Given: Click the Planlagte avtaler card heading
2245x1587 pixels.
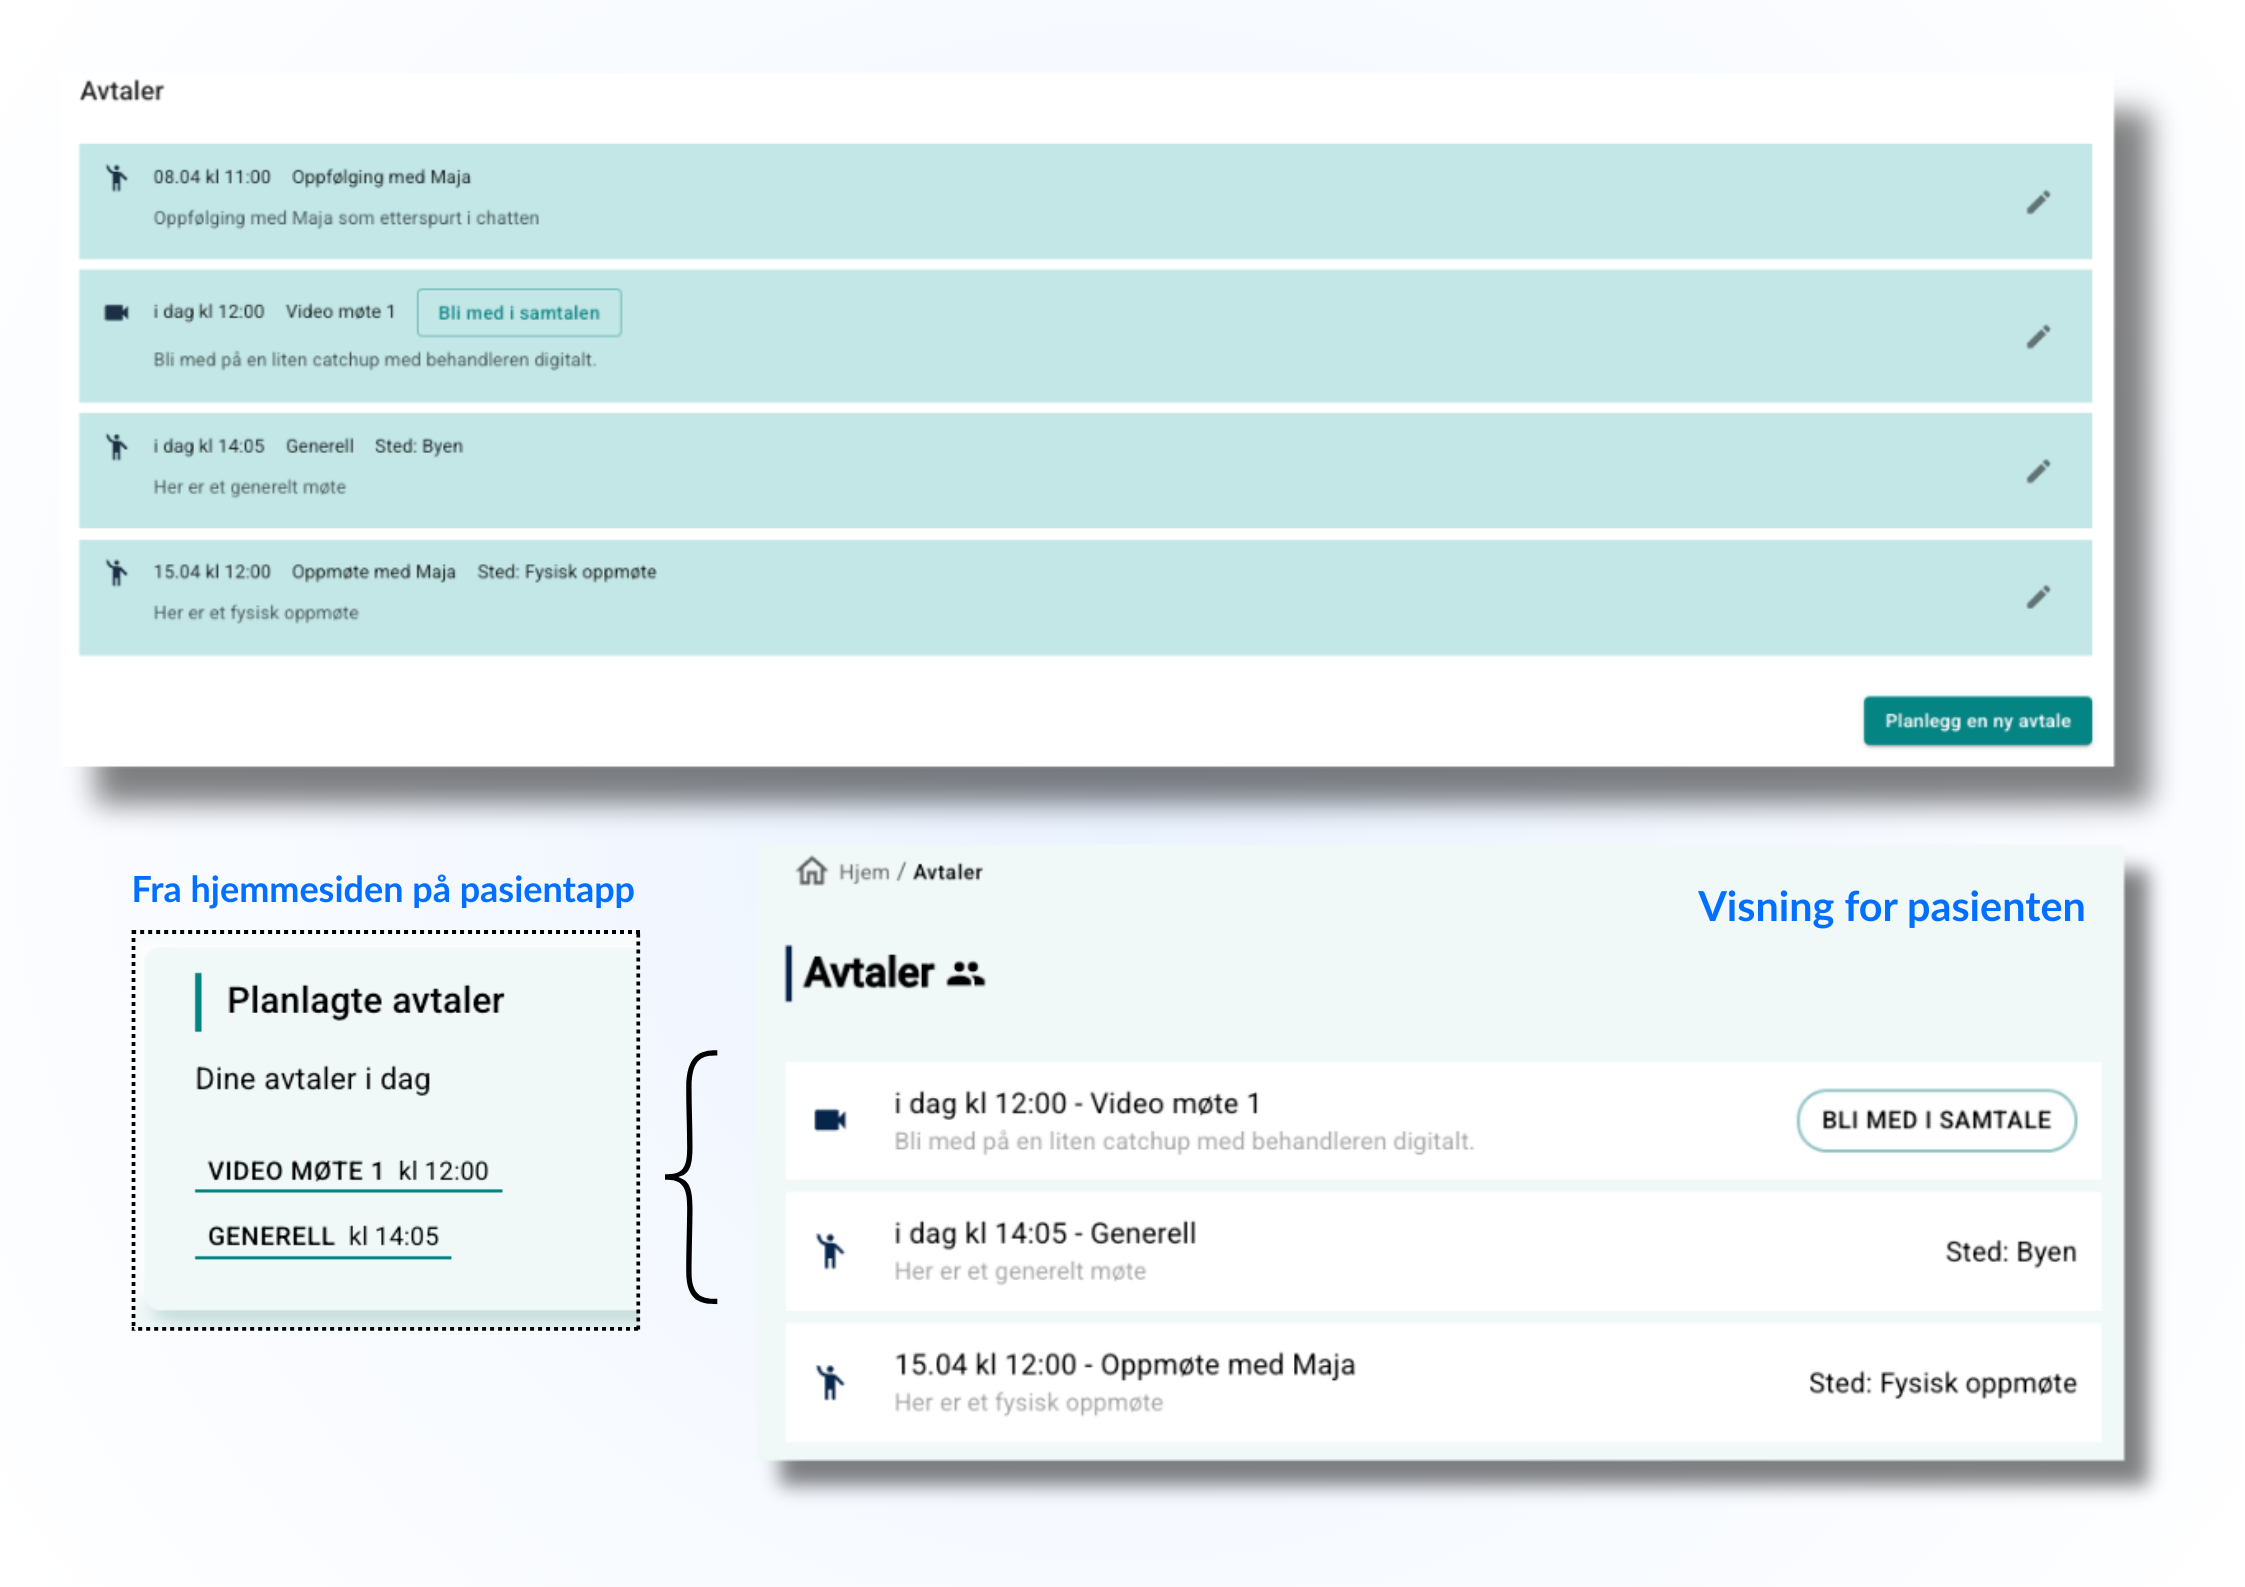Looking at the screenshot, I should coord(365,1000).
